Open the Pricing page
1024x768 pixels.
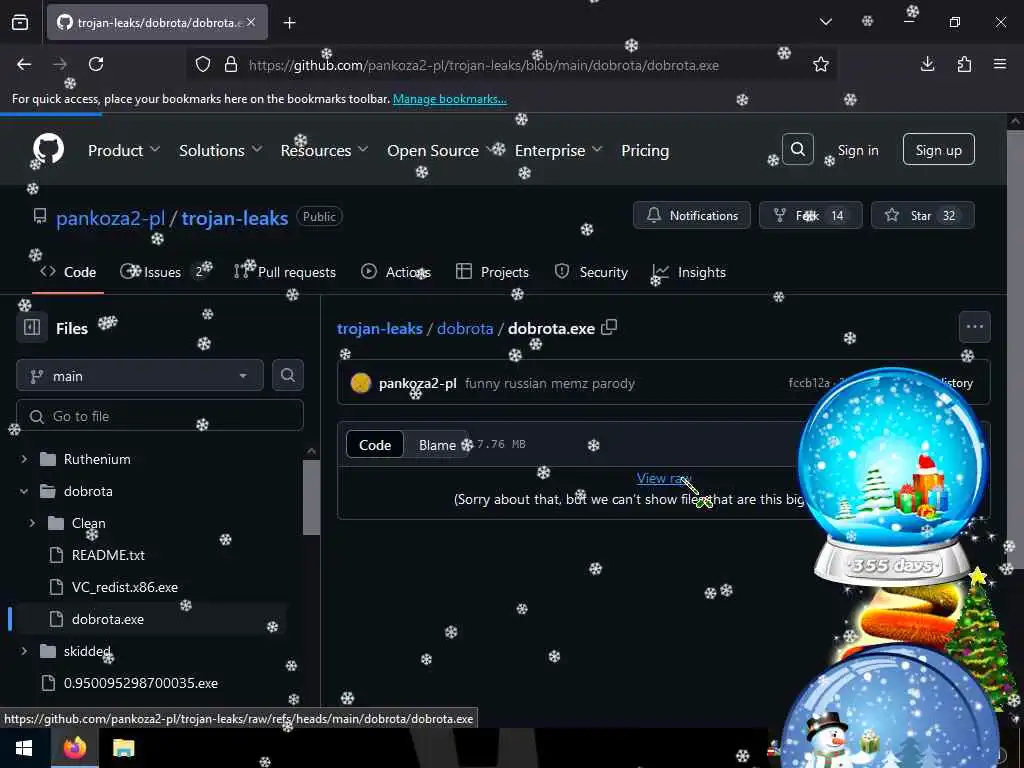point(645,150)
